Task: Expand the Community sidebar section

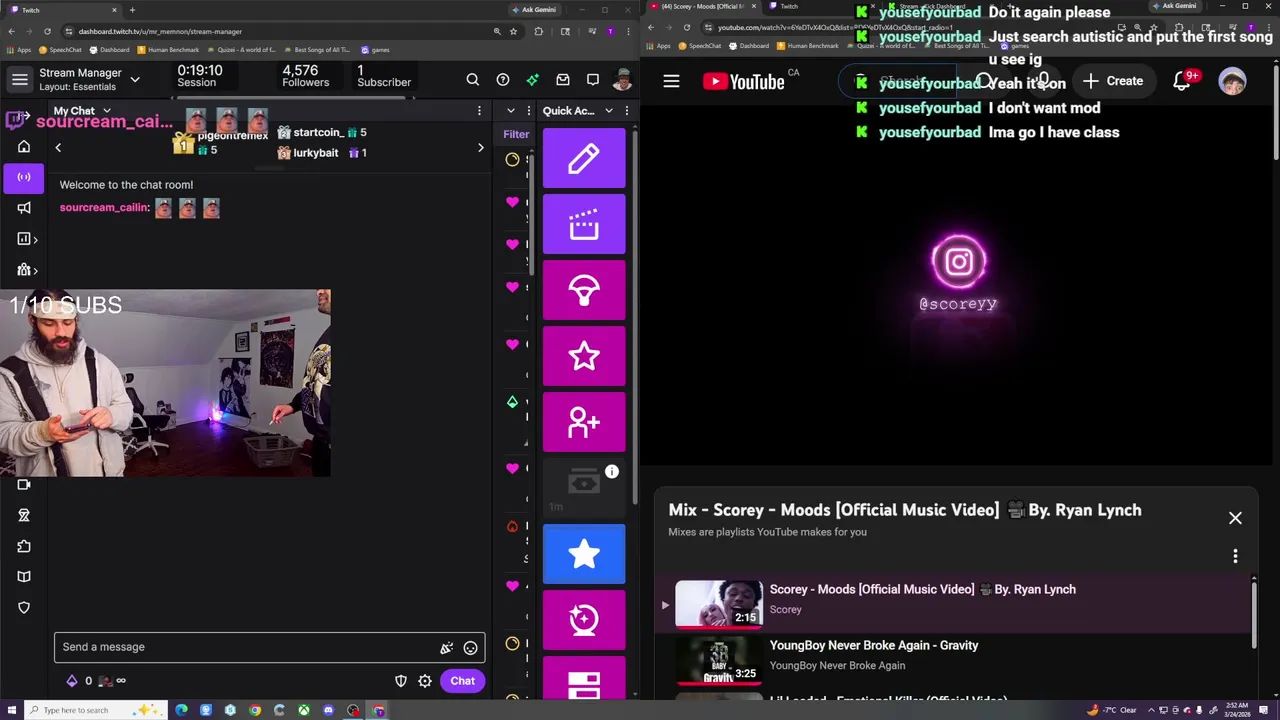Action: coord(28,270)
